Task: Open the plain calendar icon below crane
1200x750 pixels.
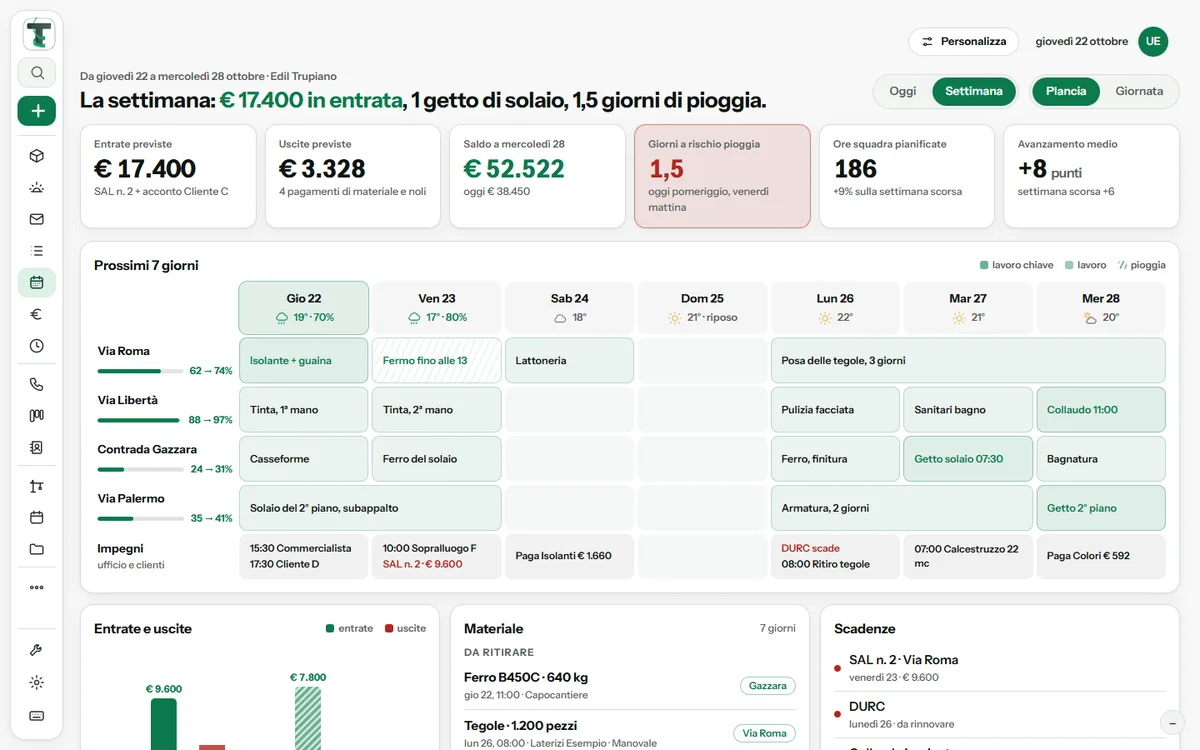Action: pyautogui.click(x=37, y=517)
